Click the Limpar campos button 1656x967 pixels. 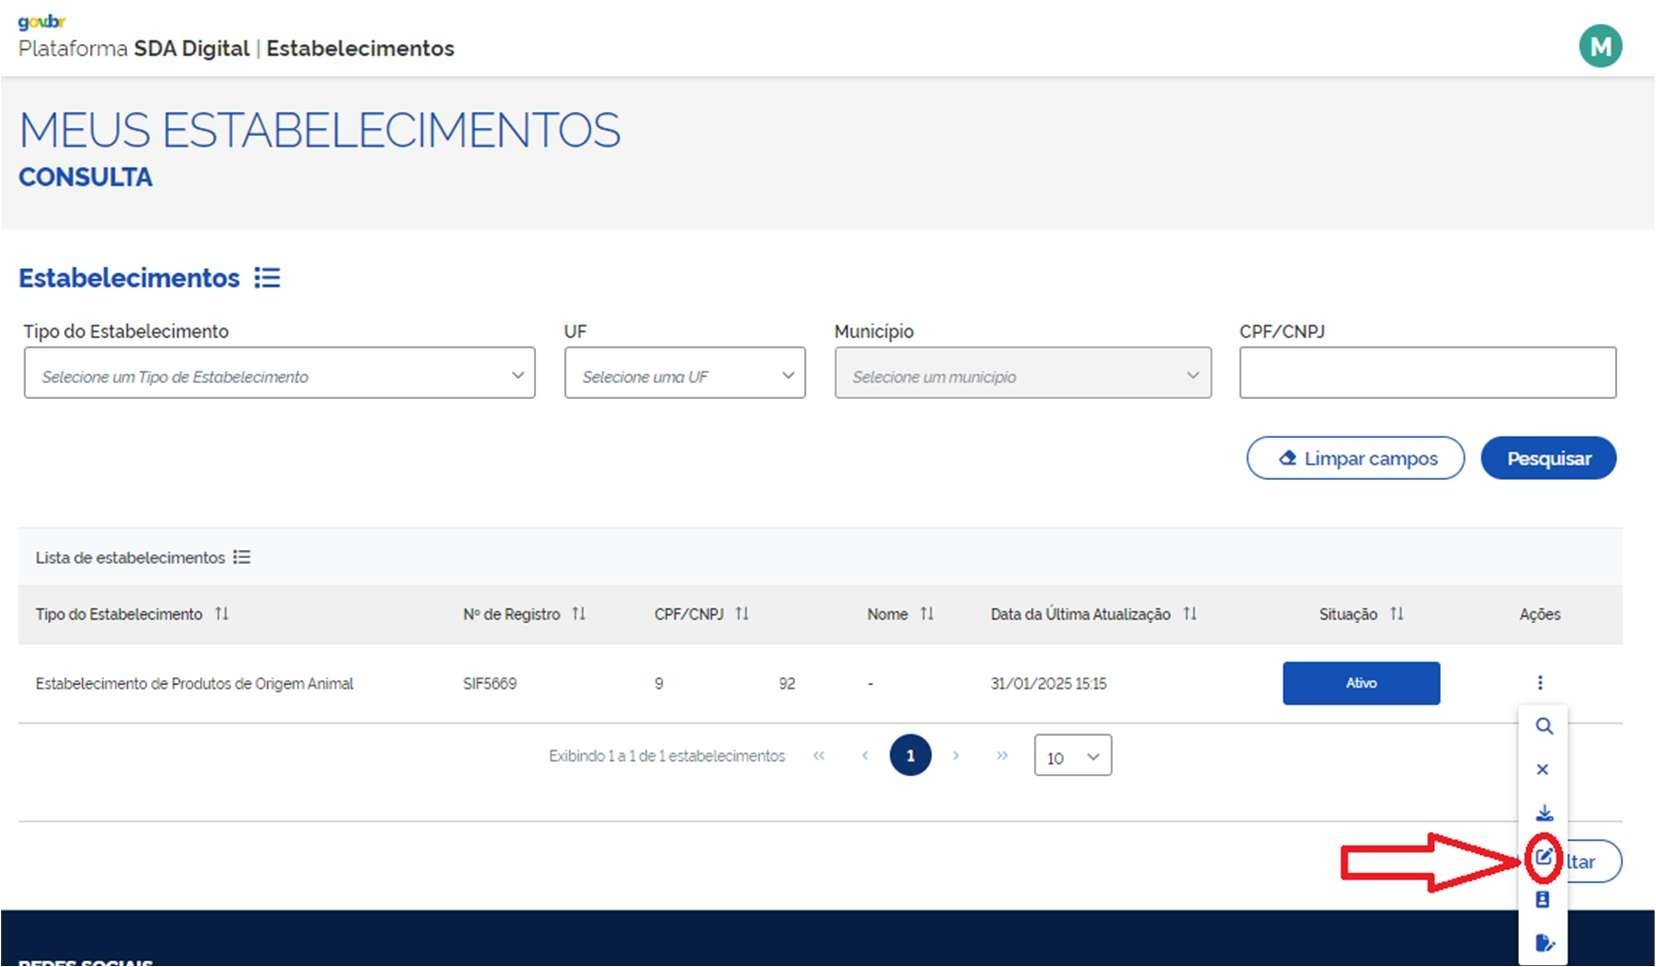point(1355,459)
